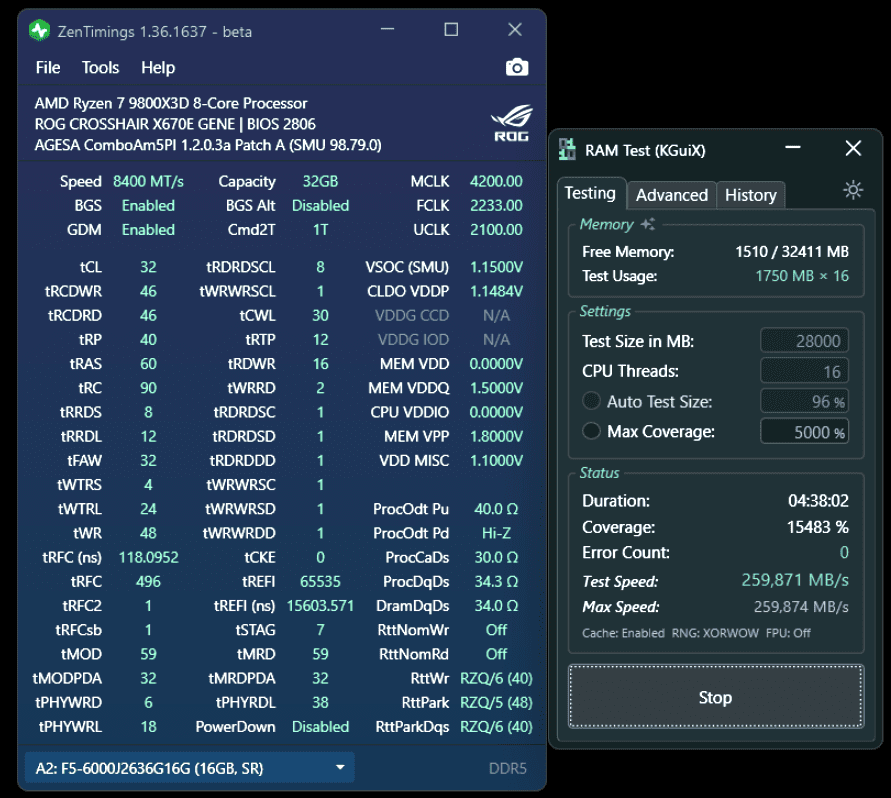Image resolution: width=891 pixels, height=798 pixels.
Task: Click the MEM VDDQ value 1.5000V
Action: pos(496,388)
